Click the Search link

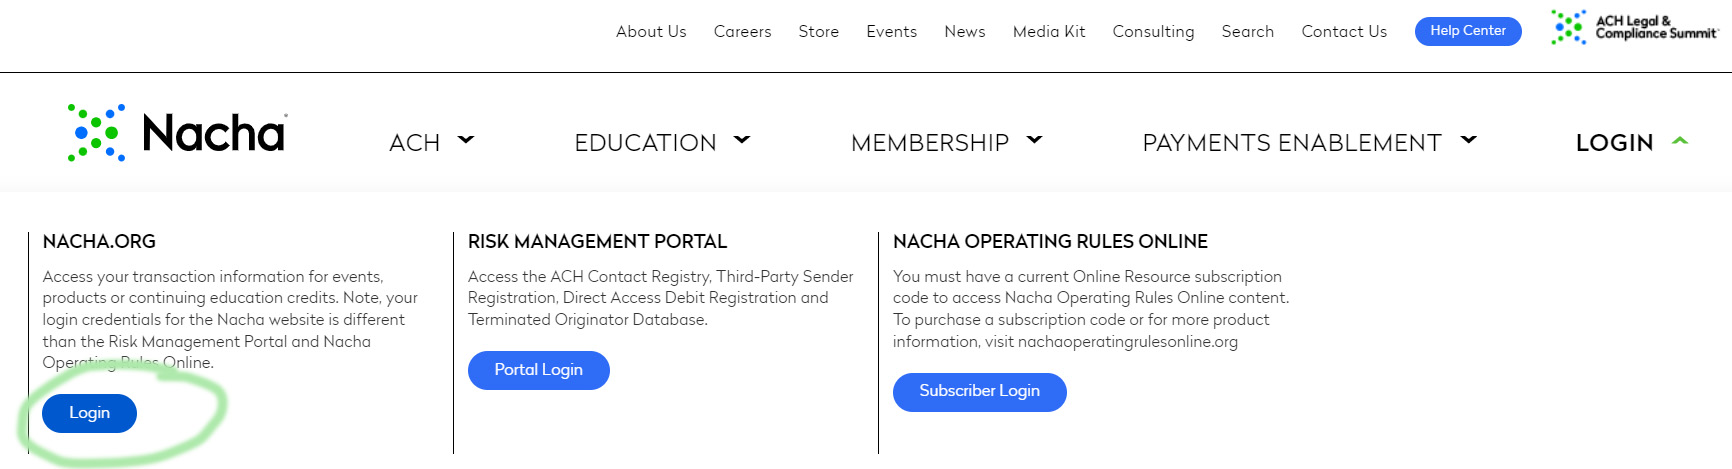pyautogui.click(x=1248, y=32)
